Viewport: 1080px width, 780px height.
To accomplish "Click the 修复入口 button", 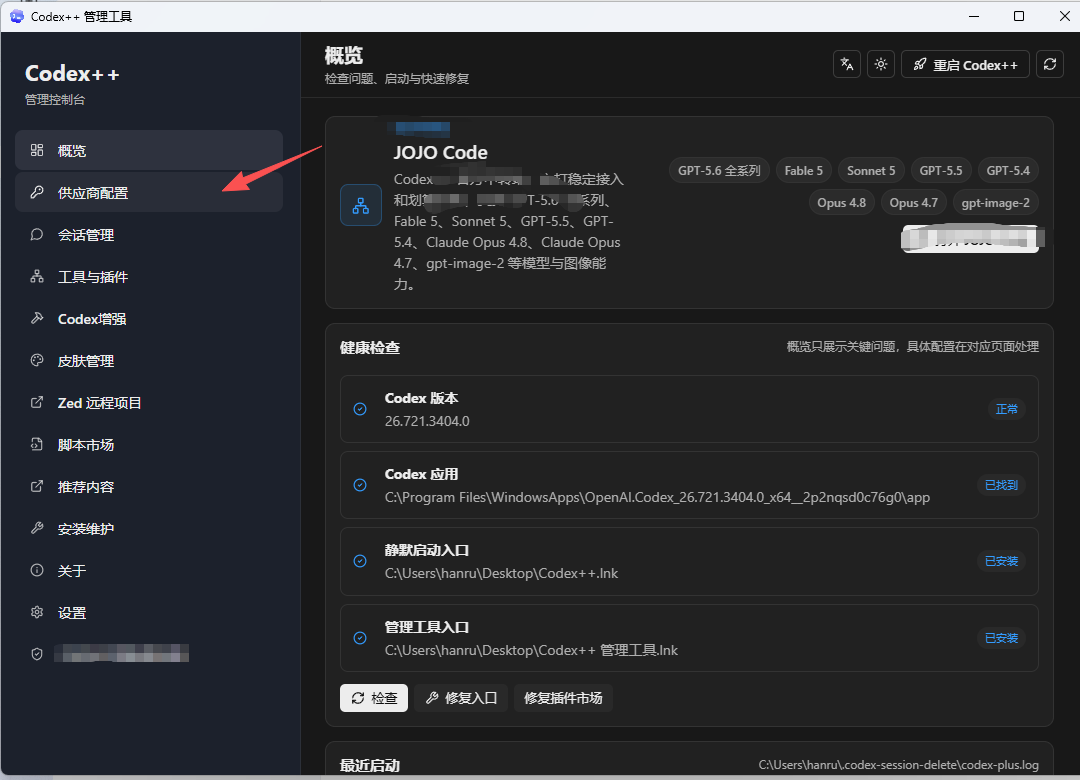I will (x=461, y=698).
